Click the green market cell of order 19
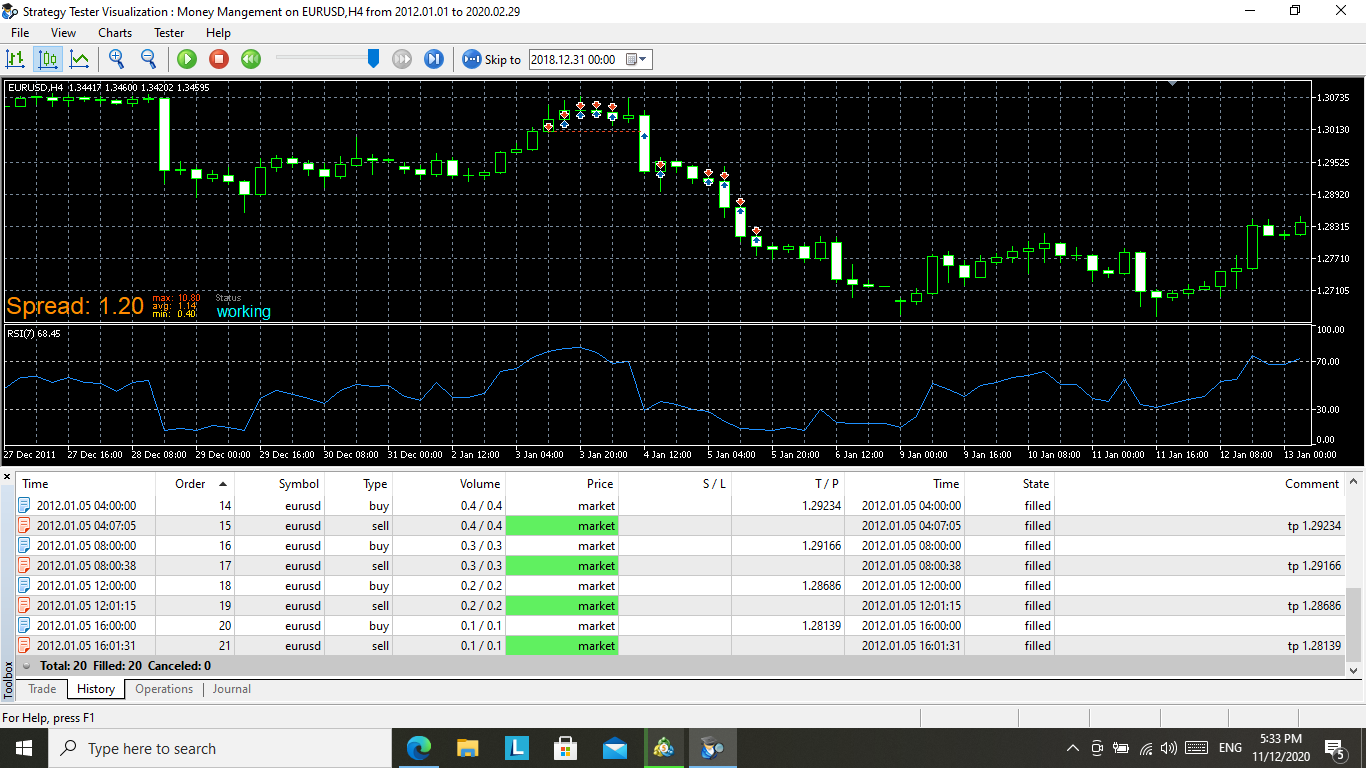This screenshot has width=1366, height=768. tap(562, 606)
